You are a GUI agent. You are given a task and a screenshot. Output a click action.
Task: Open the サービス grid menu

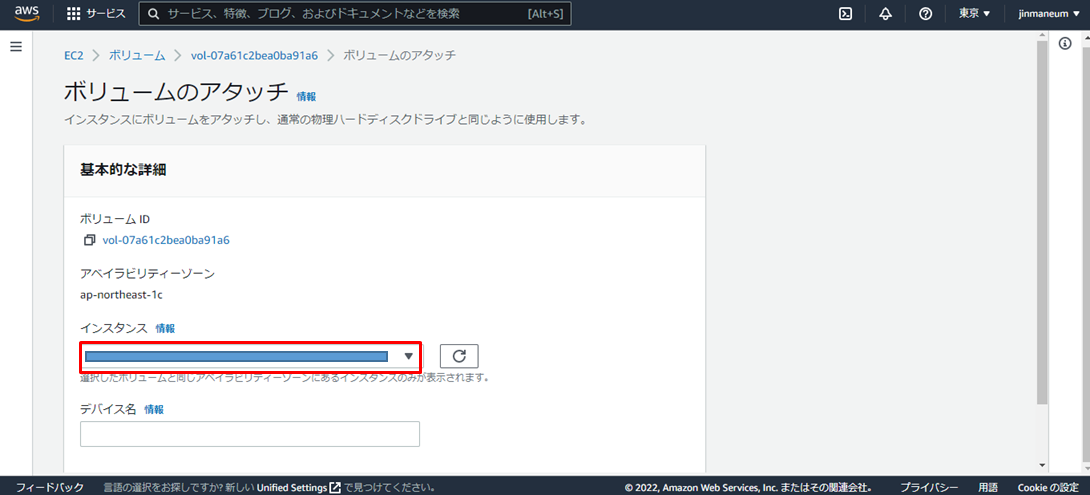coord(97,14)
